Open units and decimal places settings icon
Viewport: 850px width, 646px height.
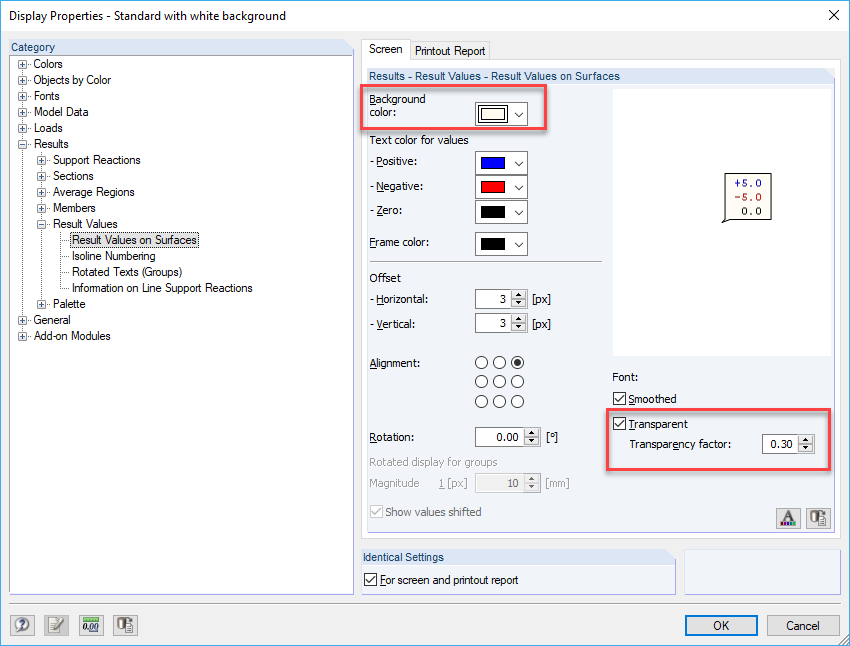[89, 624]
